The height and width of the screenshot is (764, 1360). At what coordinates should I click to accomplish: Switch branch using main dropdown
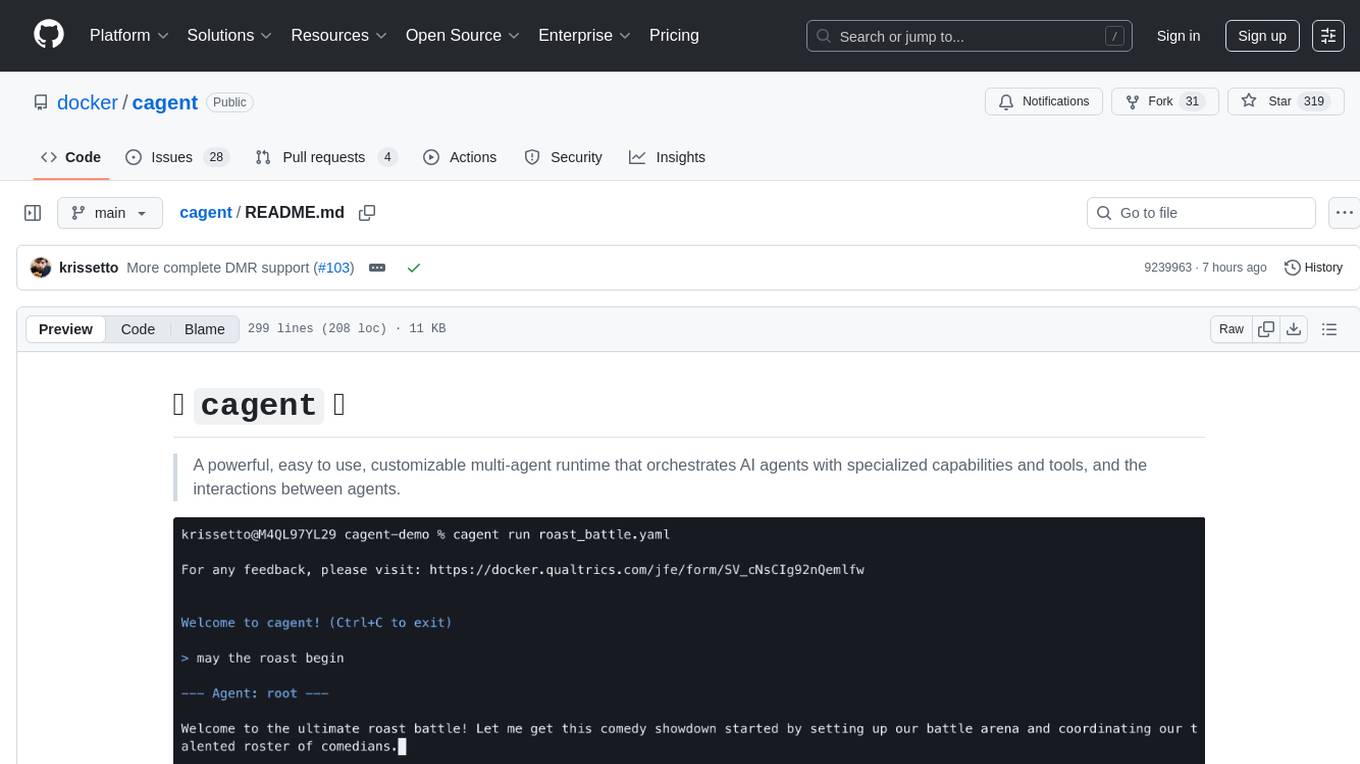pyautogui.click(x=110, y=213)
